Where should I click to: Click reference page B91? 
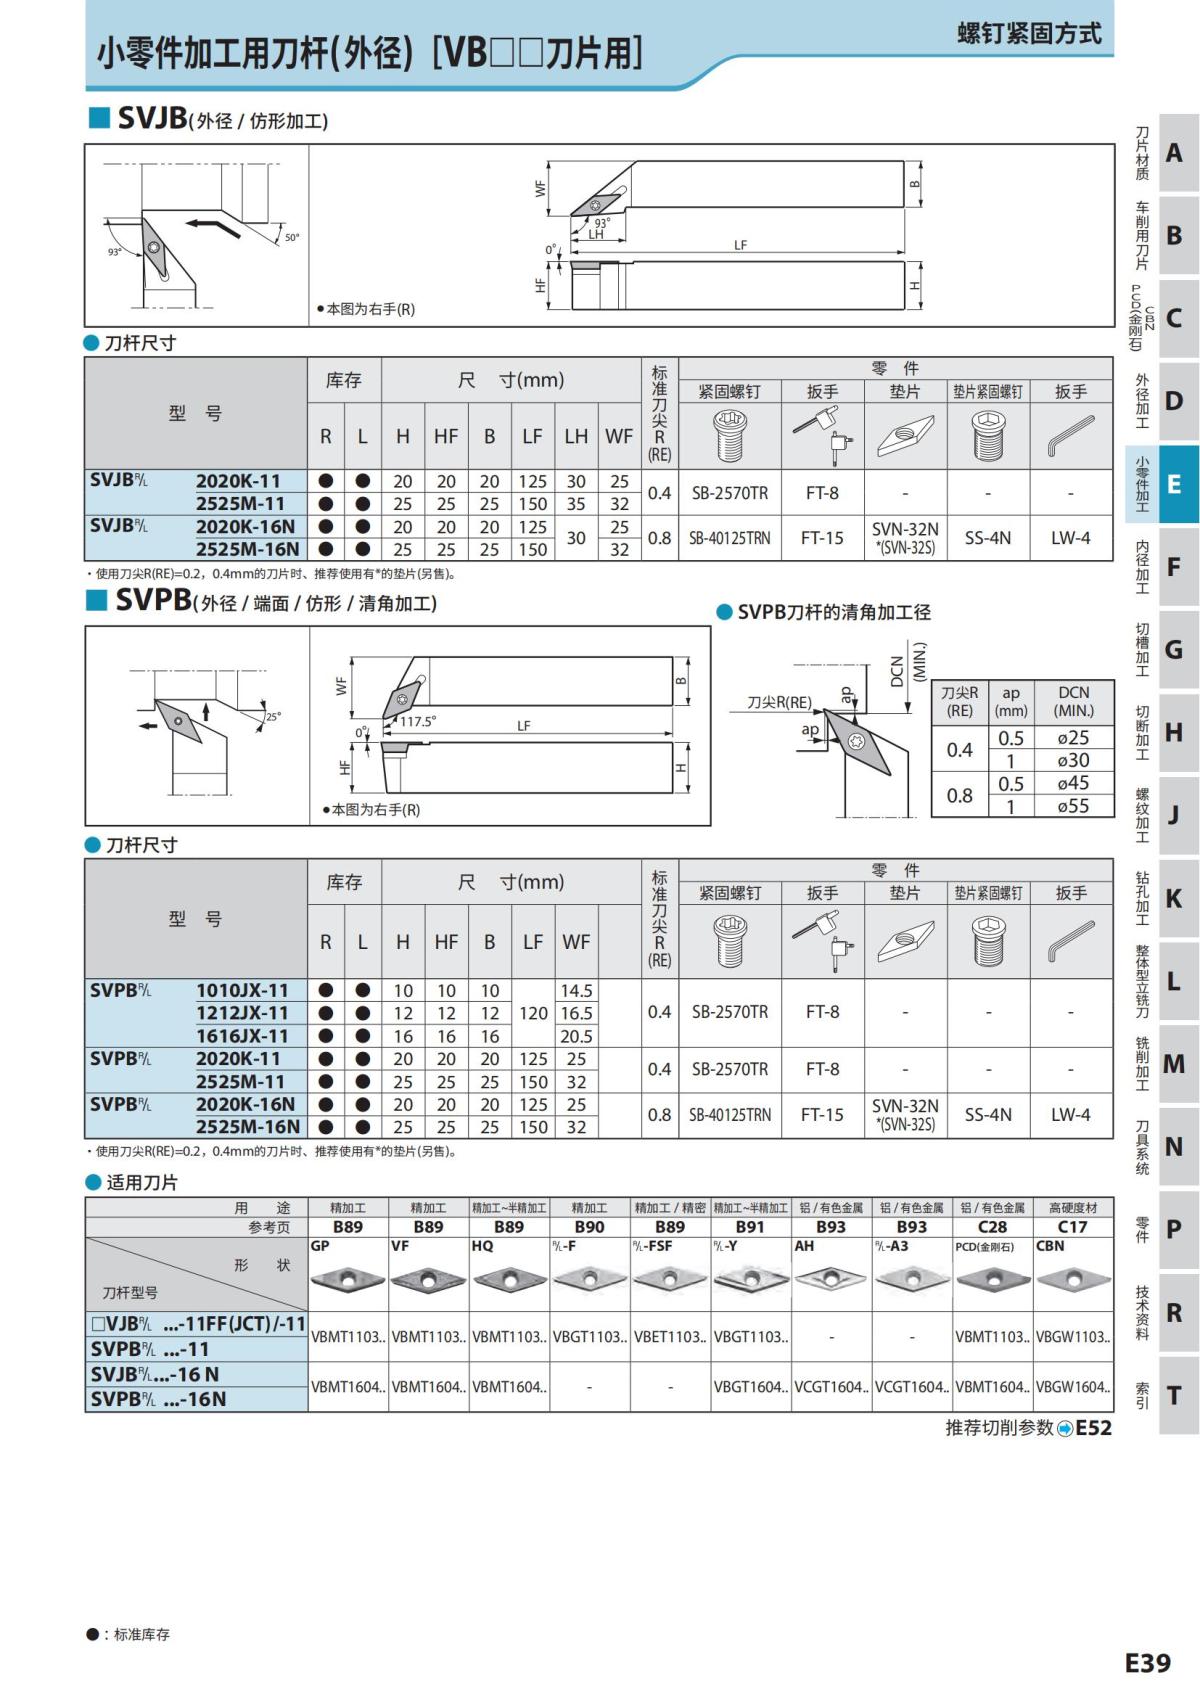point(750,1227)
